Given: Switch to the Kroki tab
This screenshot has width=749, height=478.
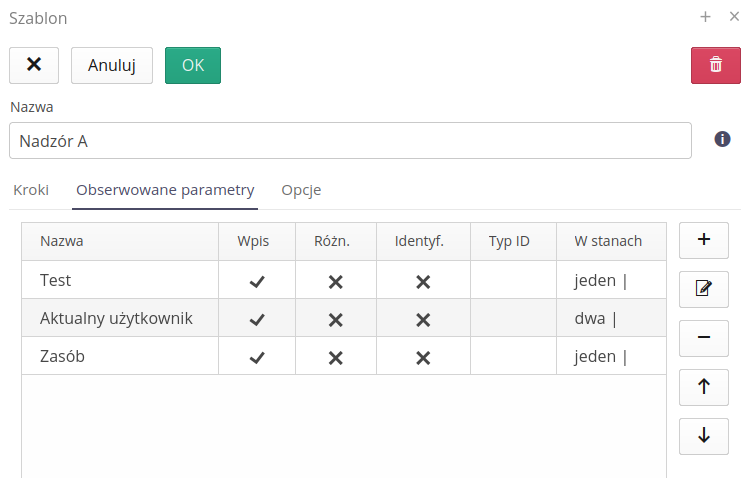Looking at the screenshot, I should point(31,190).
